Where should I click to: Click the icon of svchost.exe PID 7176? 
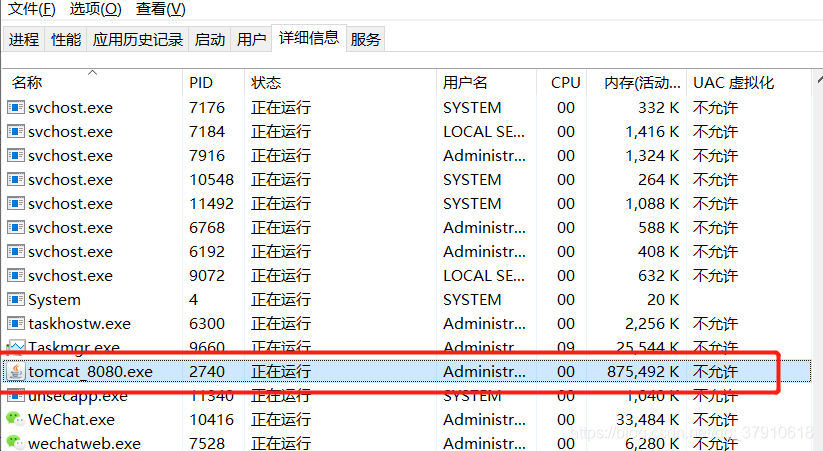[x=16, y=108]
